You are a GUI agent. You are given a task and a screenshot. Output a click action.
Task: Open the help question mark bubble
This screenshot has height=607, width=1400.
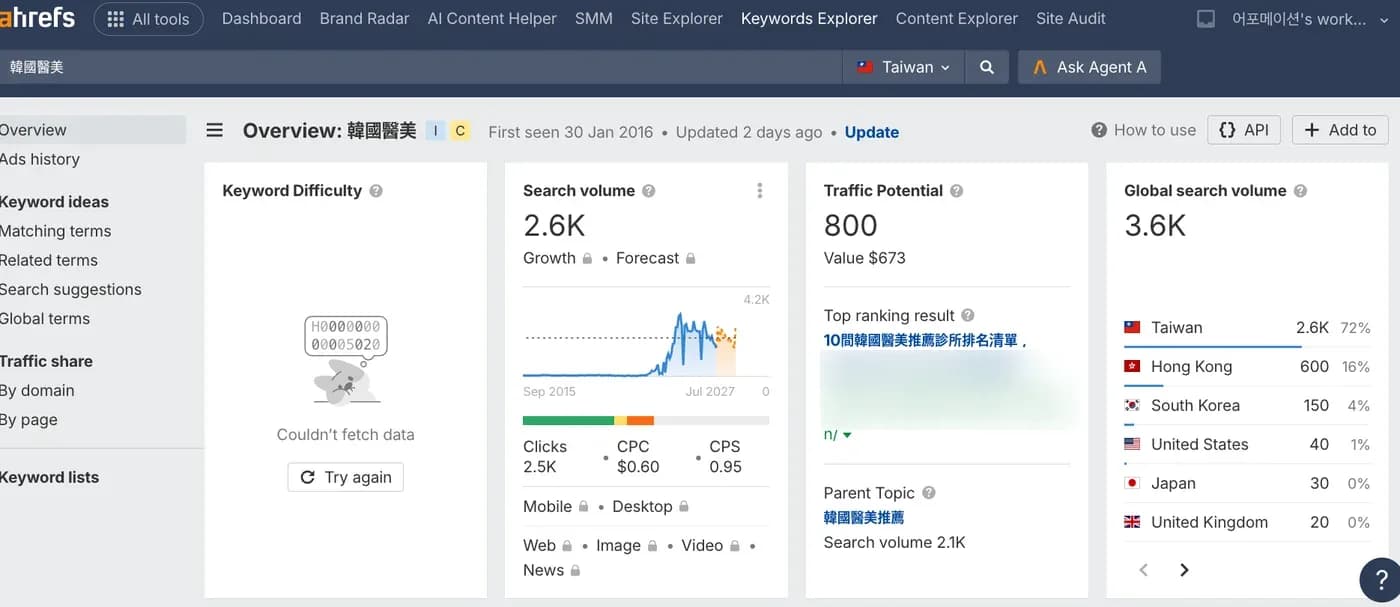point(1382,581)
